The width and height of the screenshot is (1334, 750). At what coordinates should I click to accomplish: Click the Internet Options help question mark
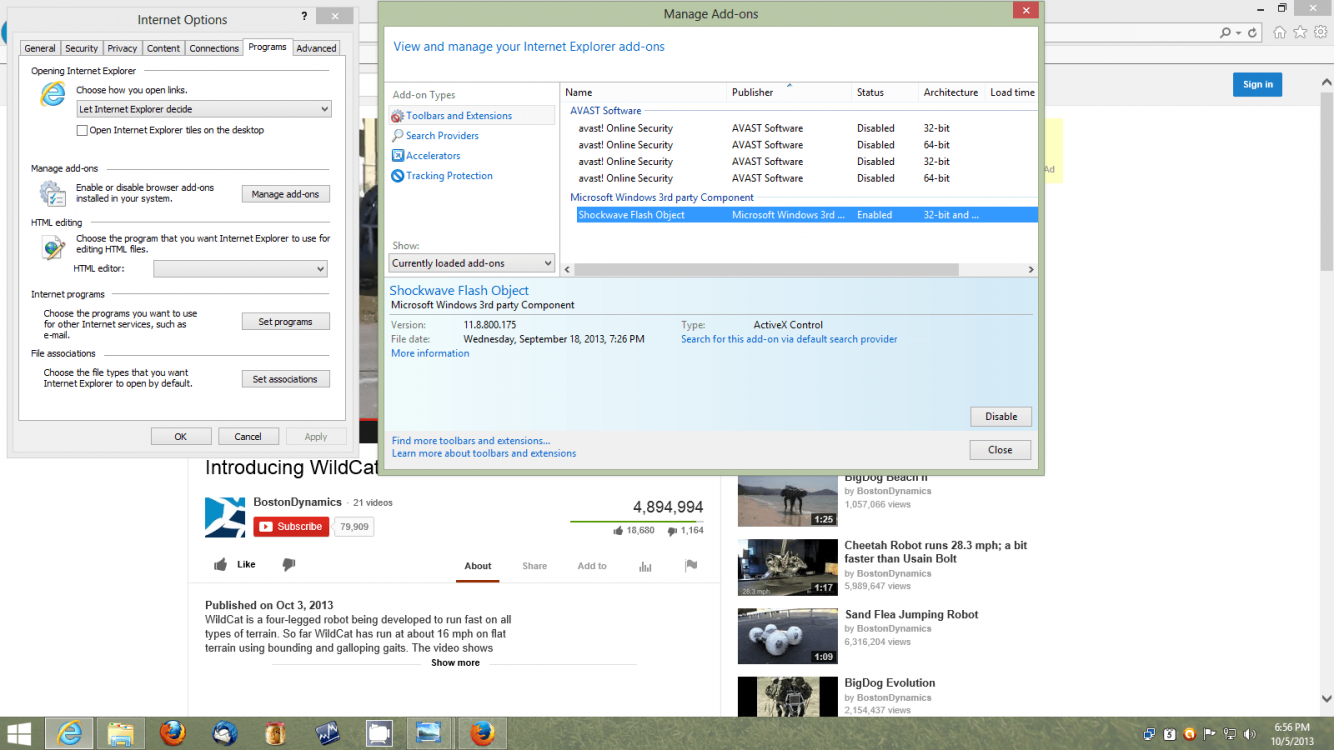tap(304, 17)
